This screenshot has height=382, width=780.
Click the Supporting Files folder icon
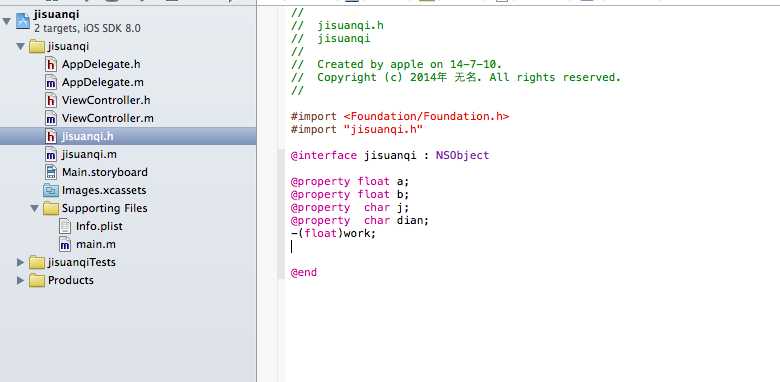click(51, 208)
